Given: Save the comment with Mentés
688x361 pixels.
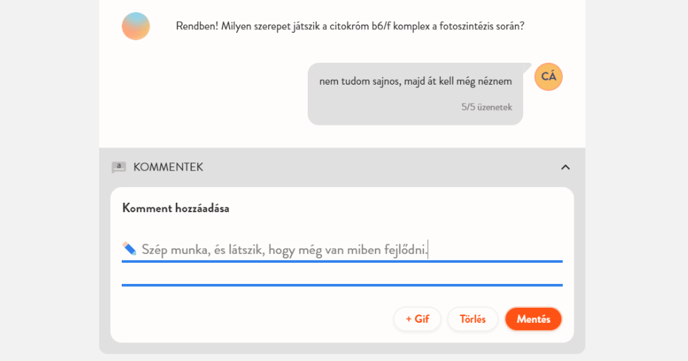Looking at the screenshot, I should point(533,319).
